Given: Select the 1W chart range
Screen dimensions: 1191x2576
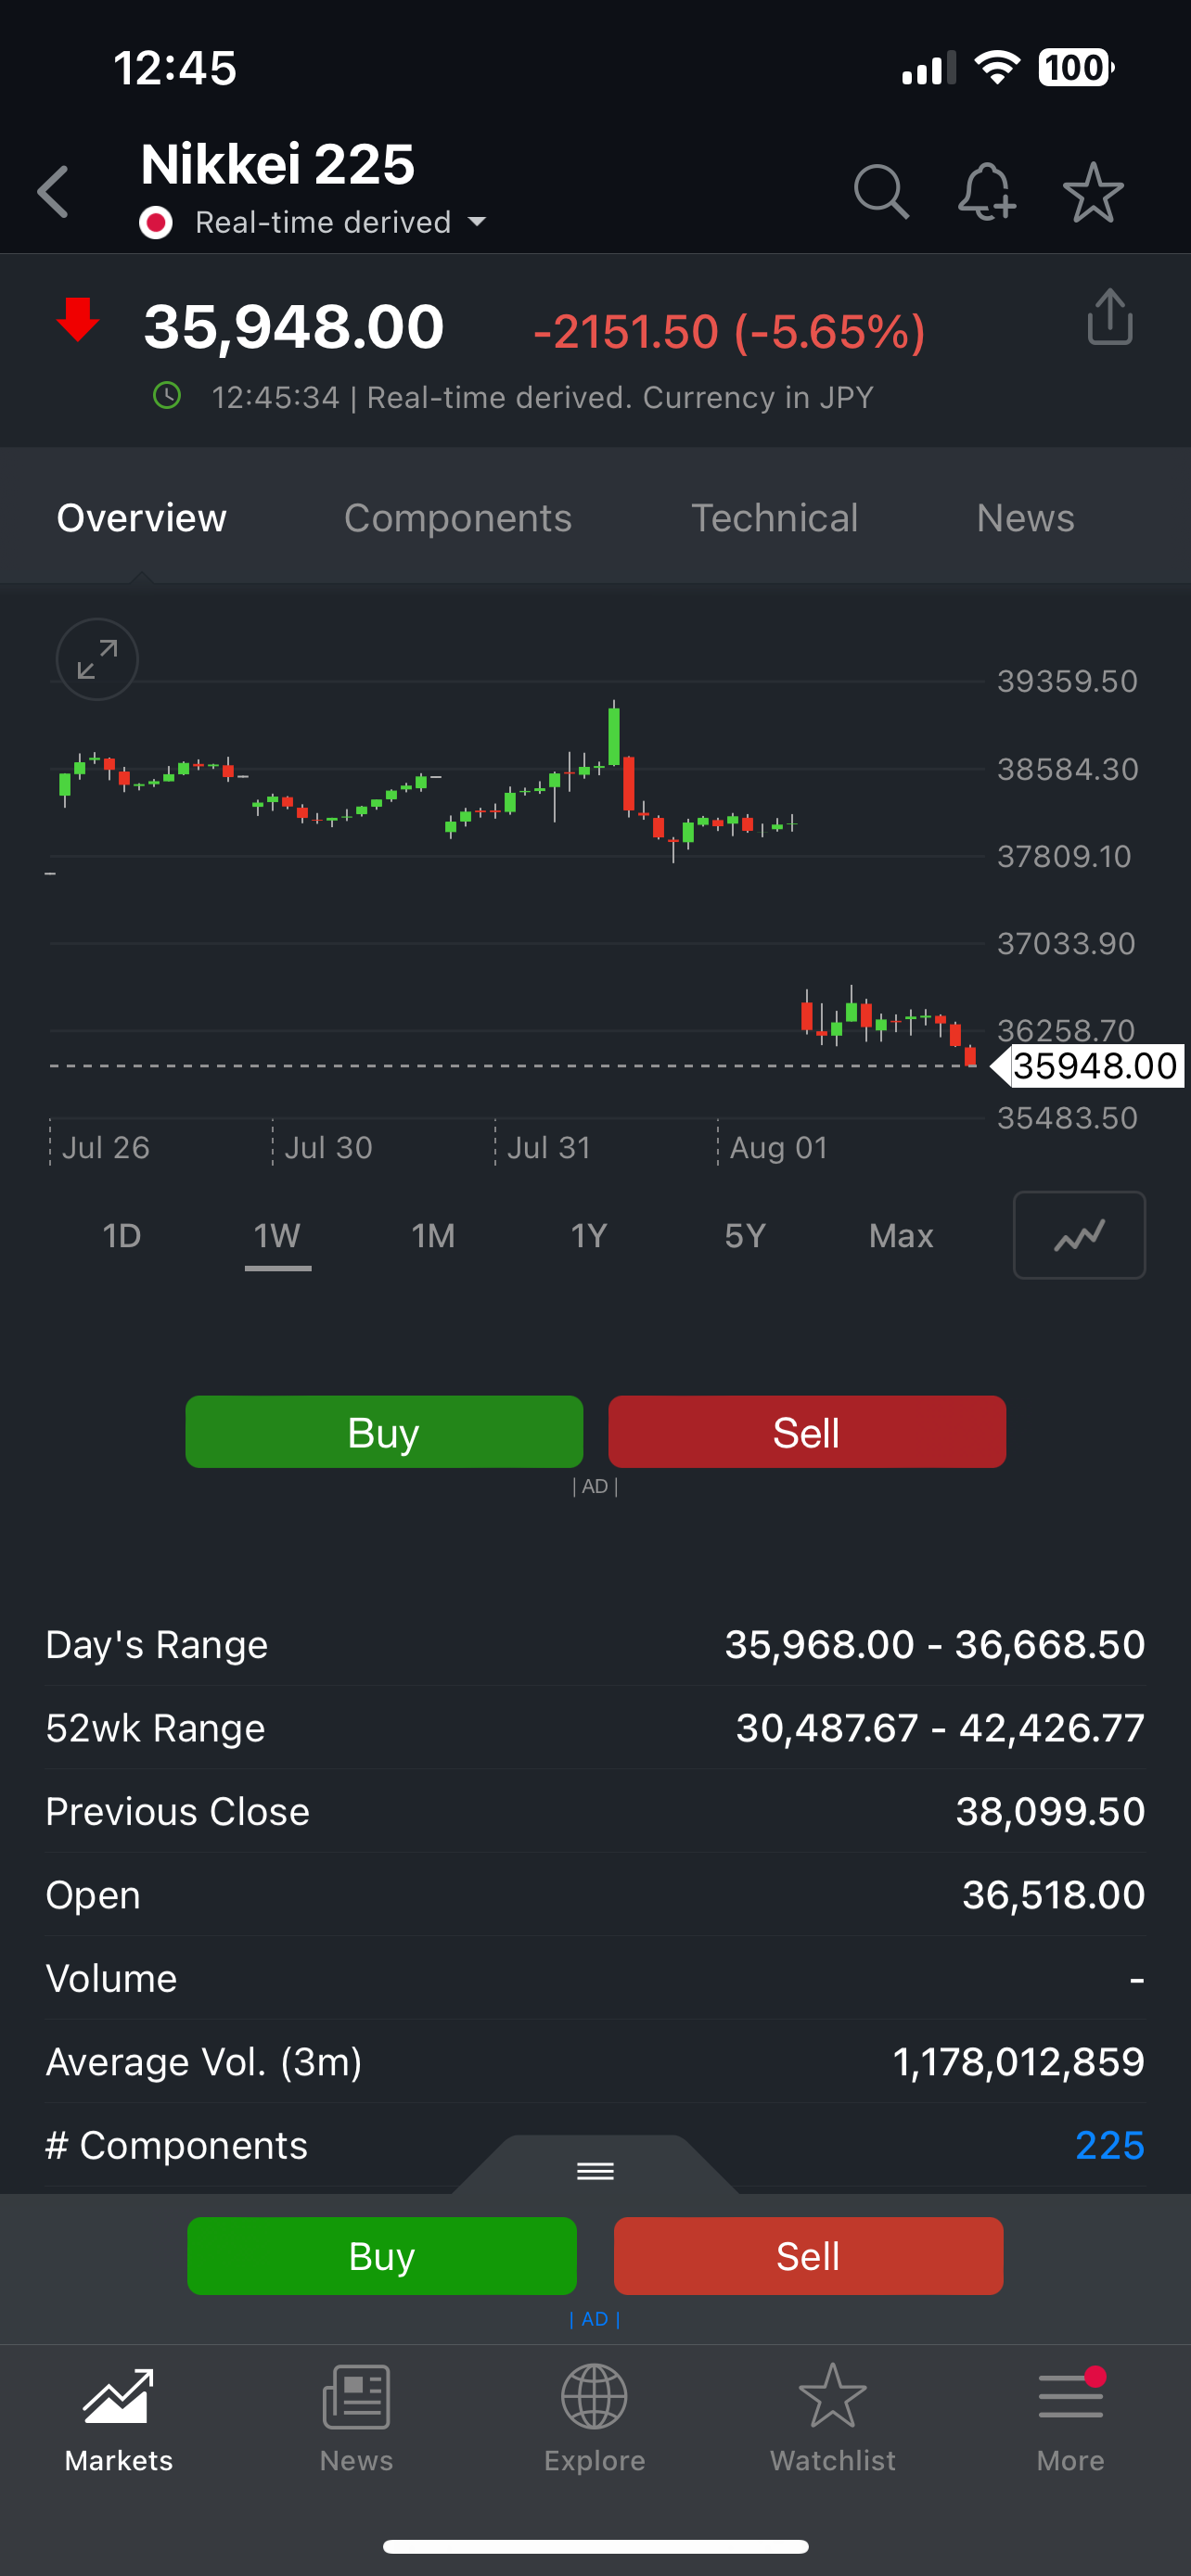Looking at the screenshot, I should (x=277, y=1236).
